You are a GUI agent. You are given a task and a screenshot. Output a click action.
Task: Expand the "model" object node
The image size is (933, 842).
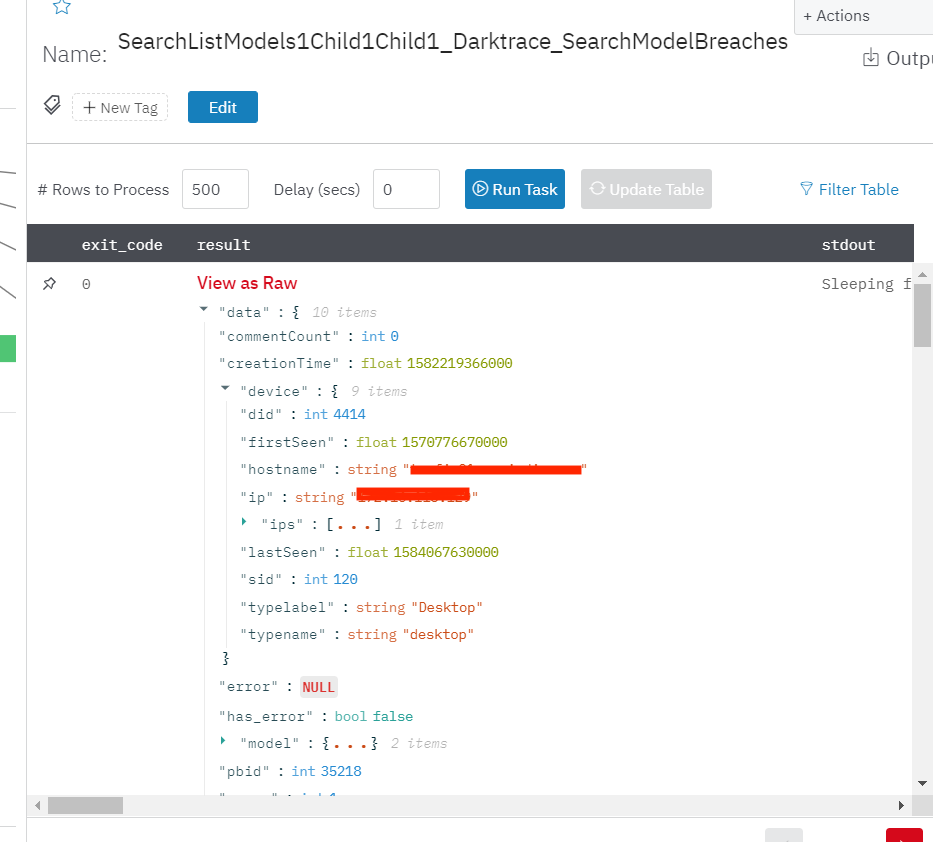(x=223, y=741)
